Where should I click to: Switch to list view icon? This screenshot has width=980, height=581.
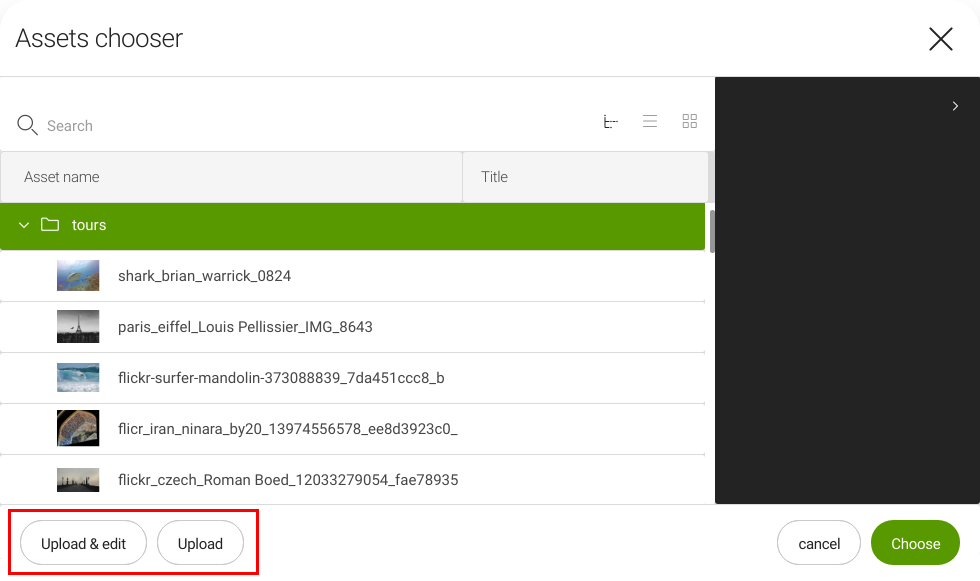point(650,122)
